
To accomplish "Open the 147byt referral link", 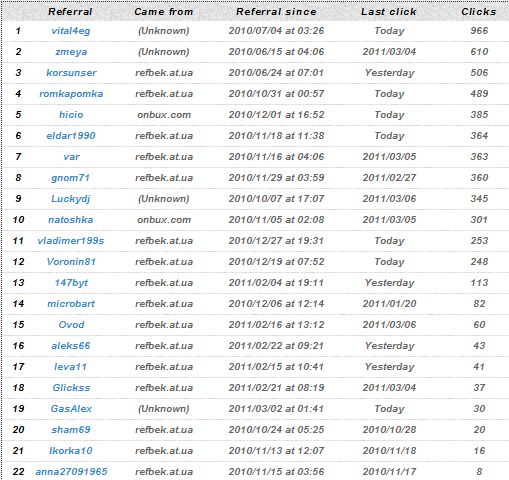I will point(71,283).
